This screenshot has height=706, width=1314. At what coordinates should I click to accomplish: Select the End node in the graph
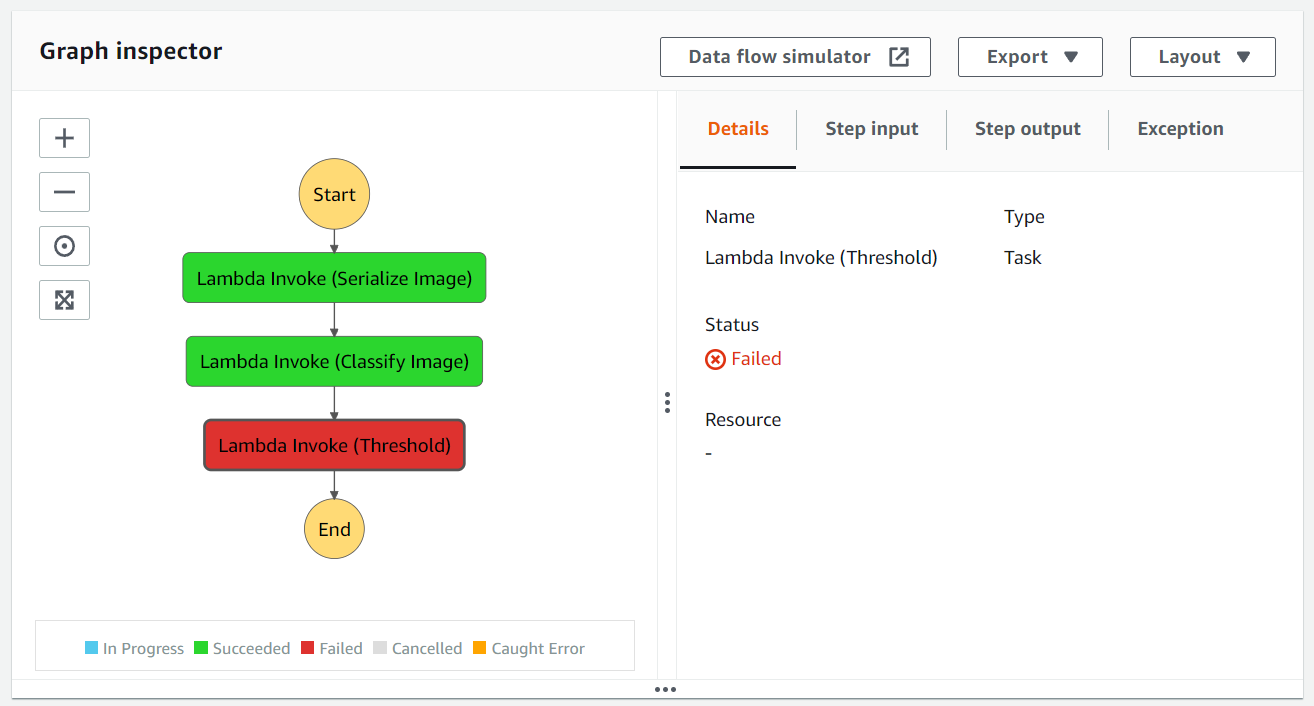click(334, 528)
